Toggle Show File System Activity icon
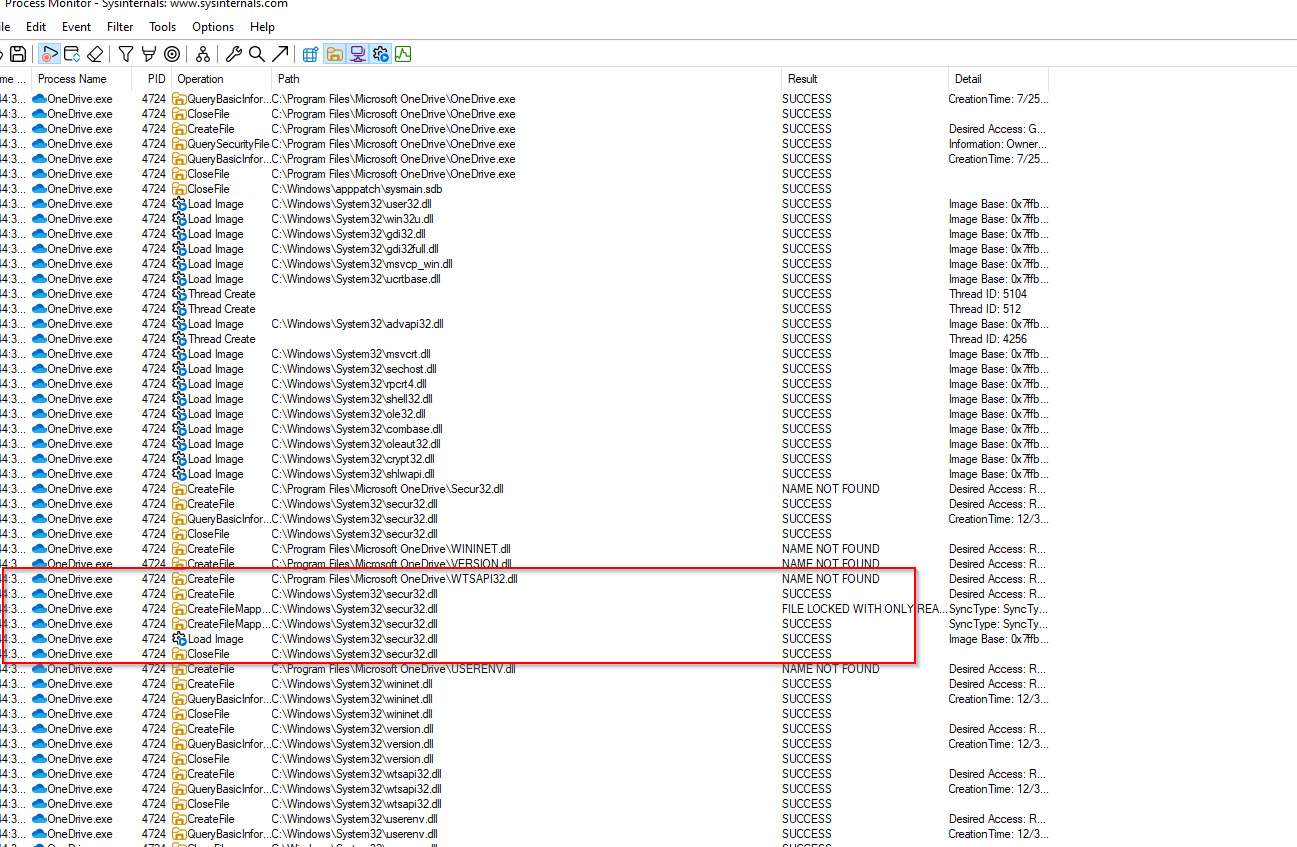This screenshot has height=847, width=1297. (x=335, y=54)
